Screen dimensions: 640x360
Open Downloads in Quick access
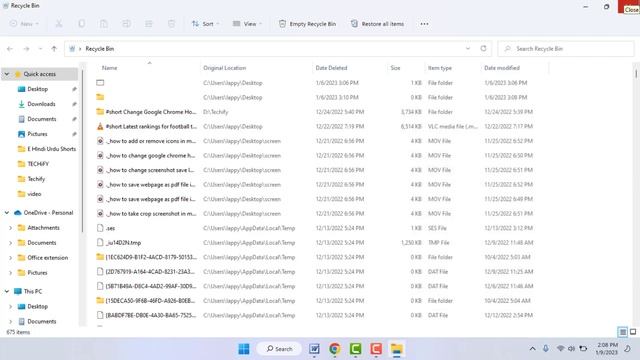coord(41,104)
